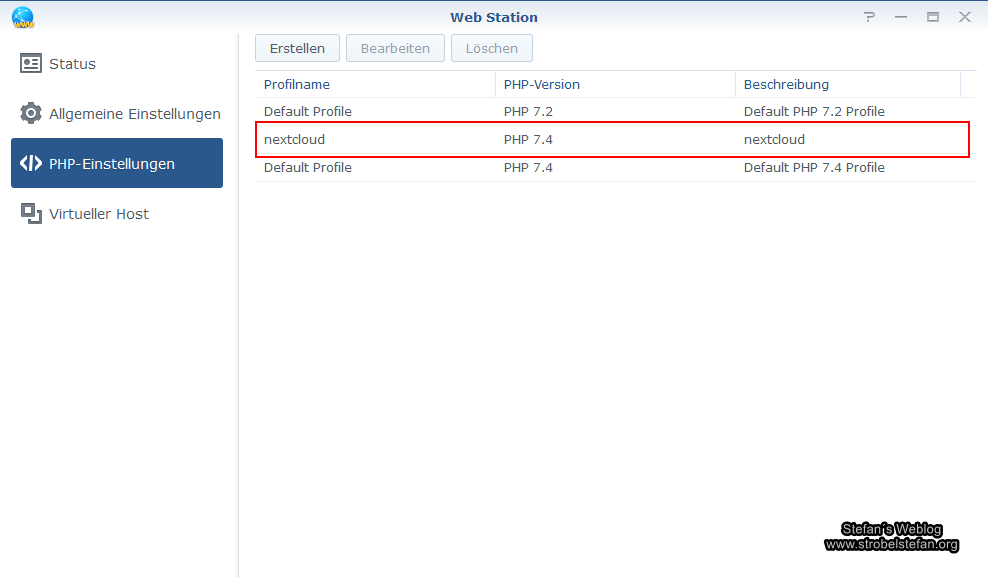The image size is (988, 577).
Task: Select the Status sidebar icon
Action: click(30, 63)
